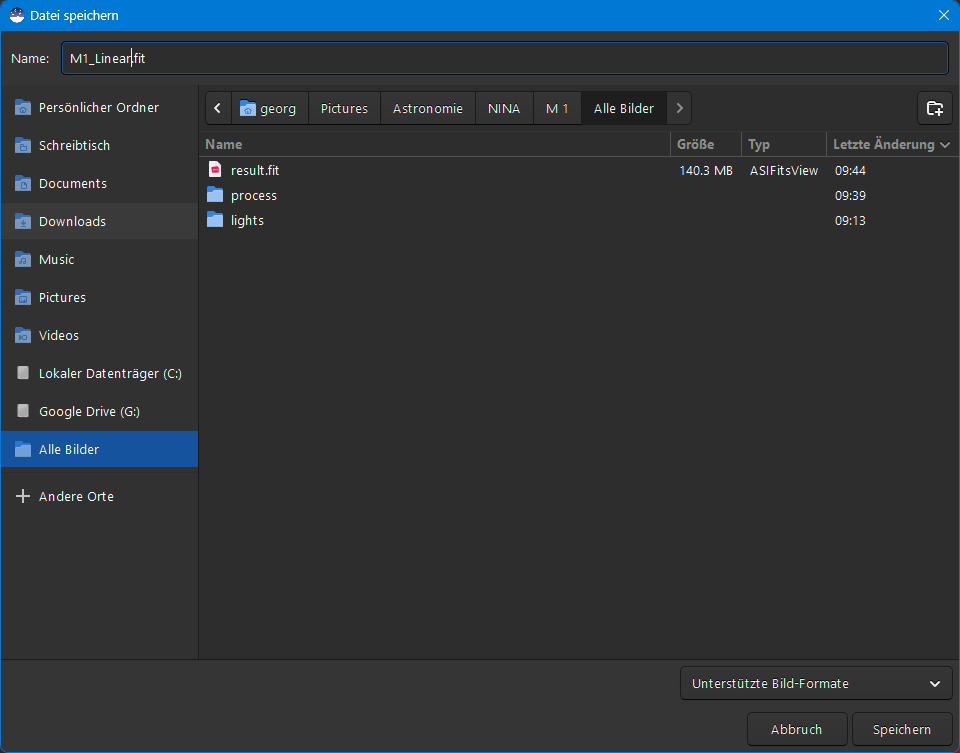Go to georg in the path bar
This screenshot has height=753, width=960.
pos(270,108)
